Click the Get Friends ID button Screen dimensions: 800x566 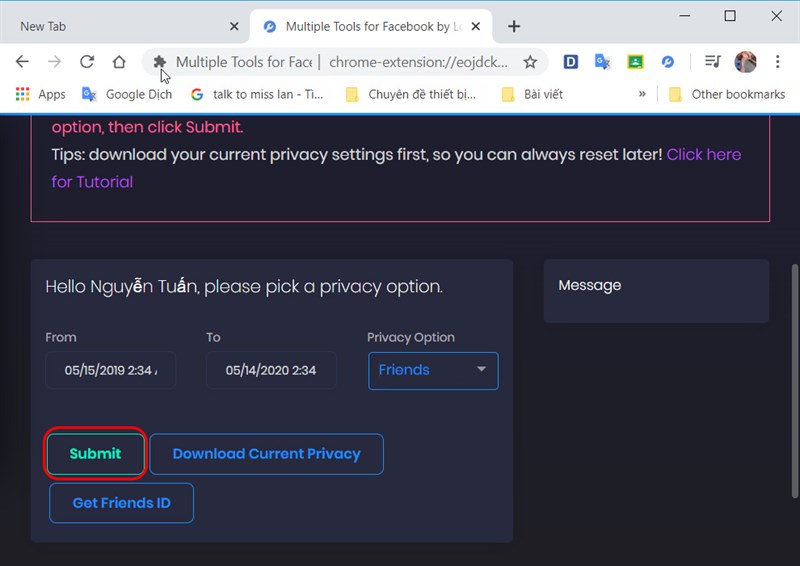(x=121, y=503)
